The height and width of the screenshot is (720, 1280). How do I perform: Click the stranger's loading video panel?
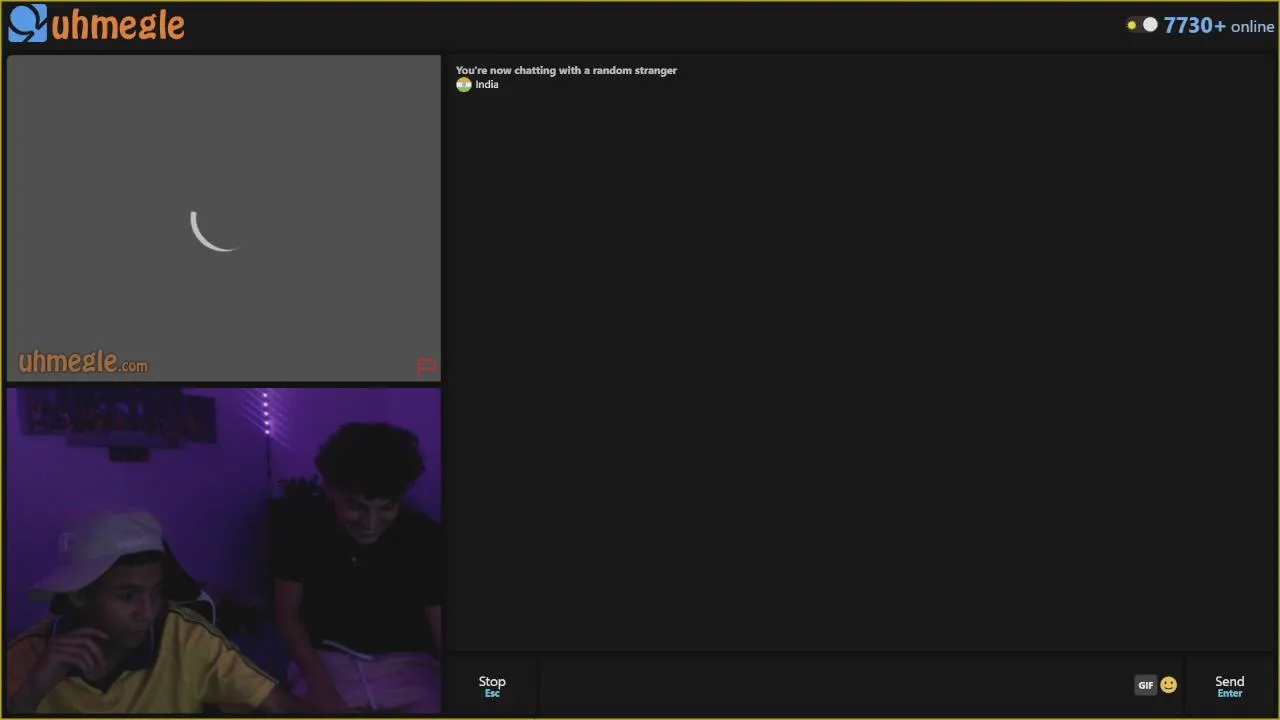point(224,218)
